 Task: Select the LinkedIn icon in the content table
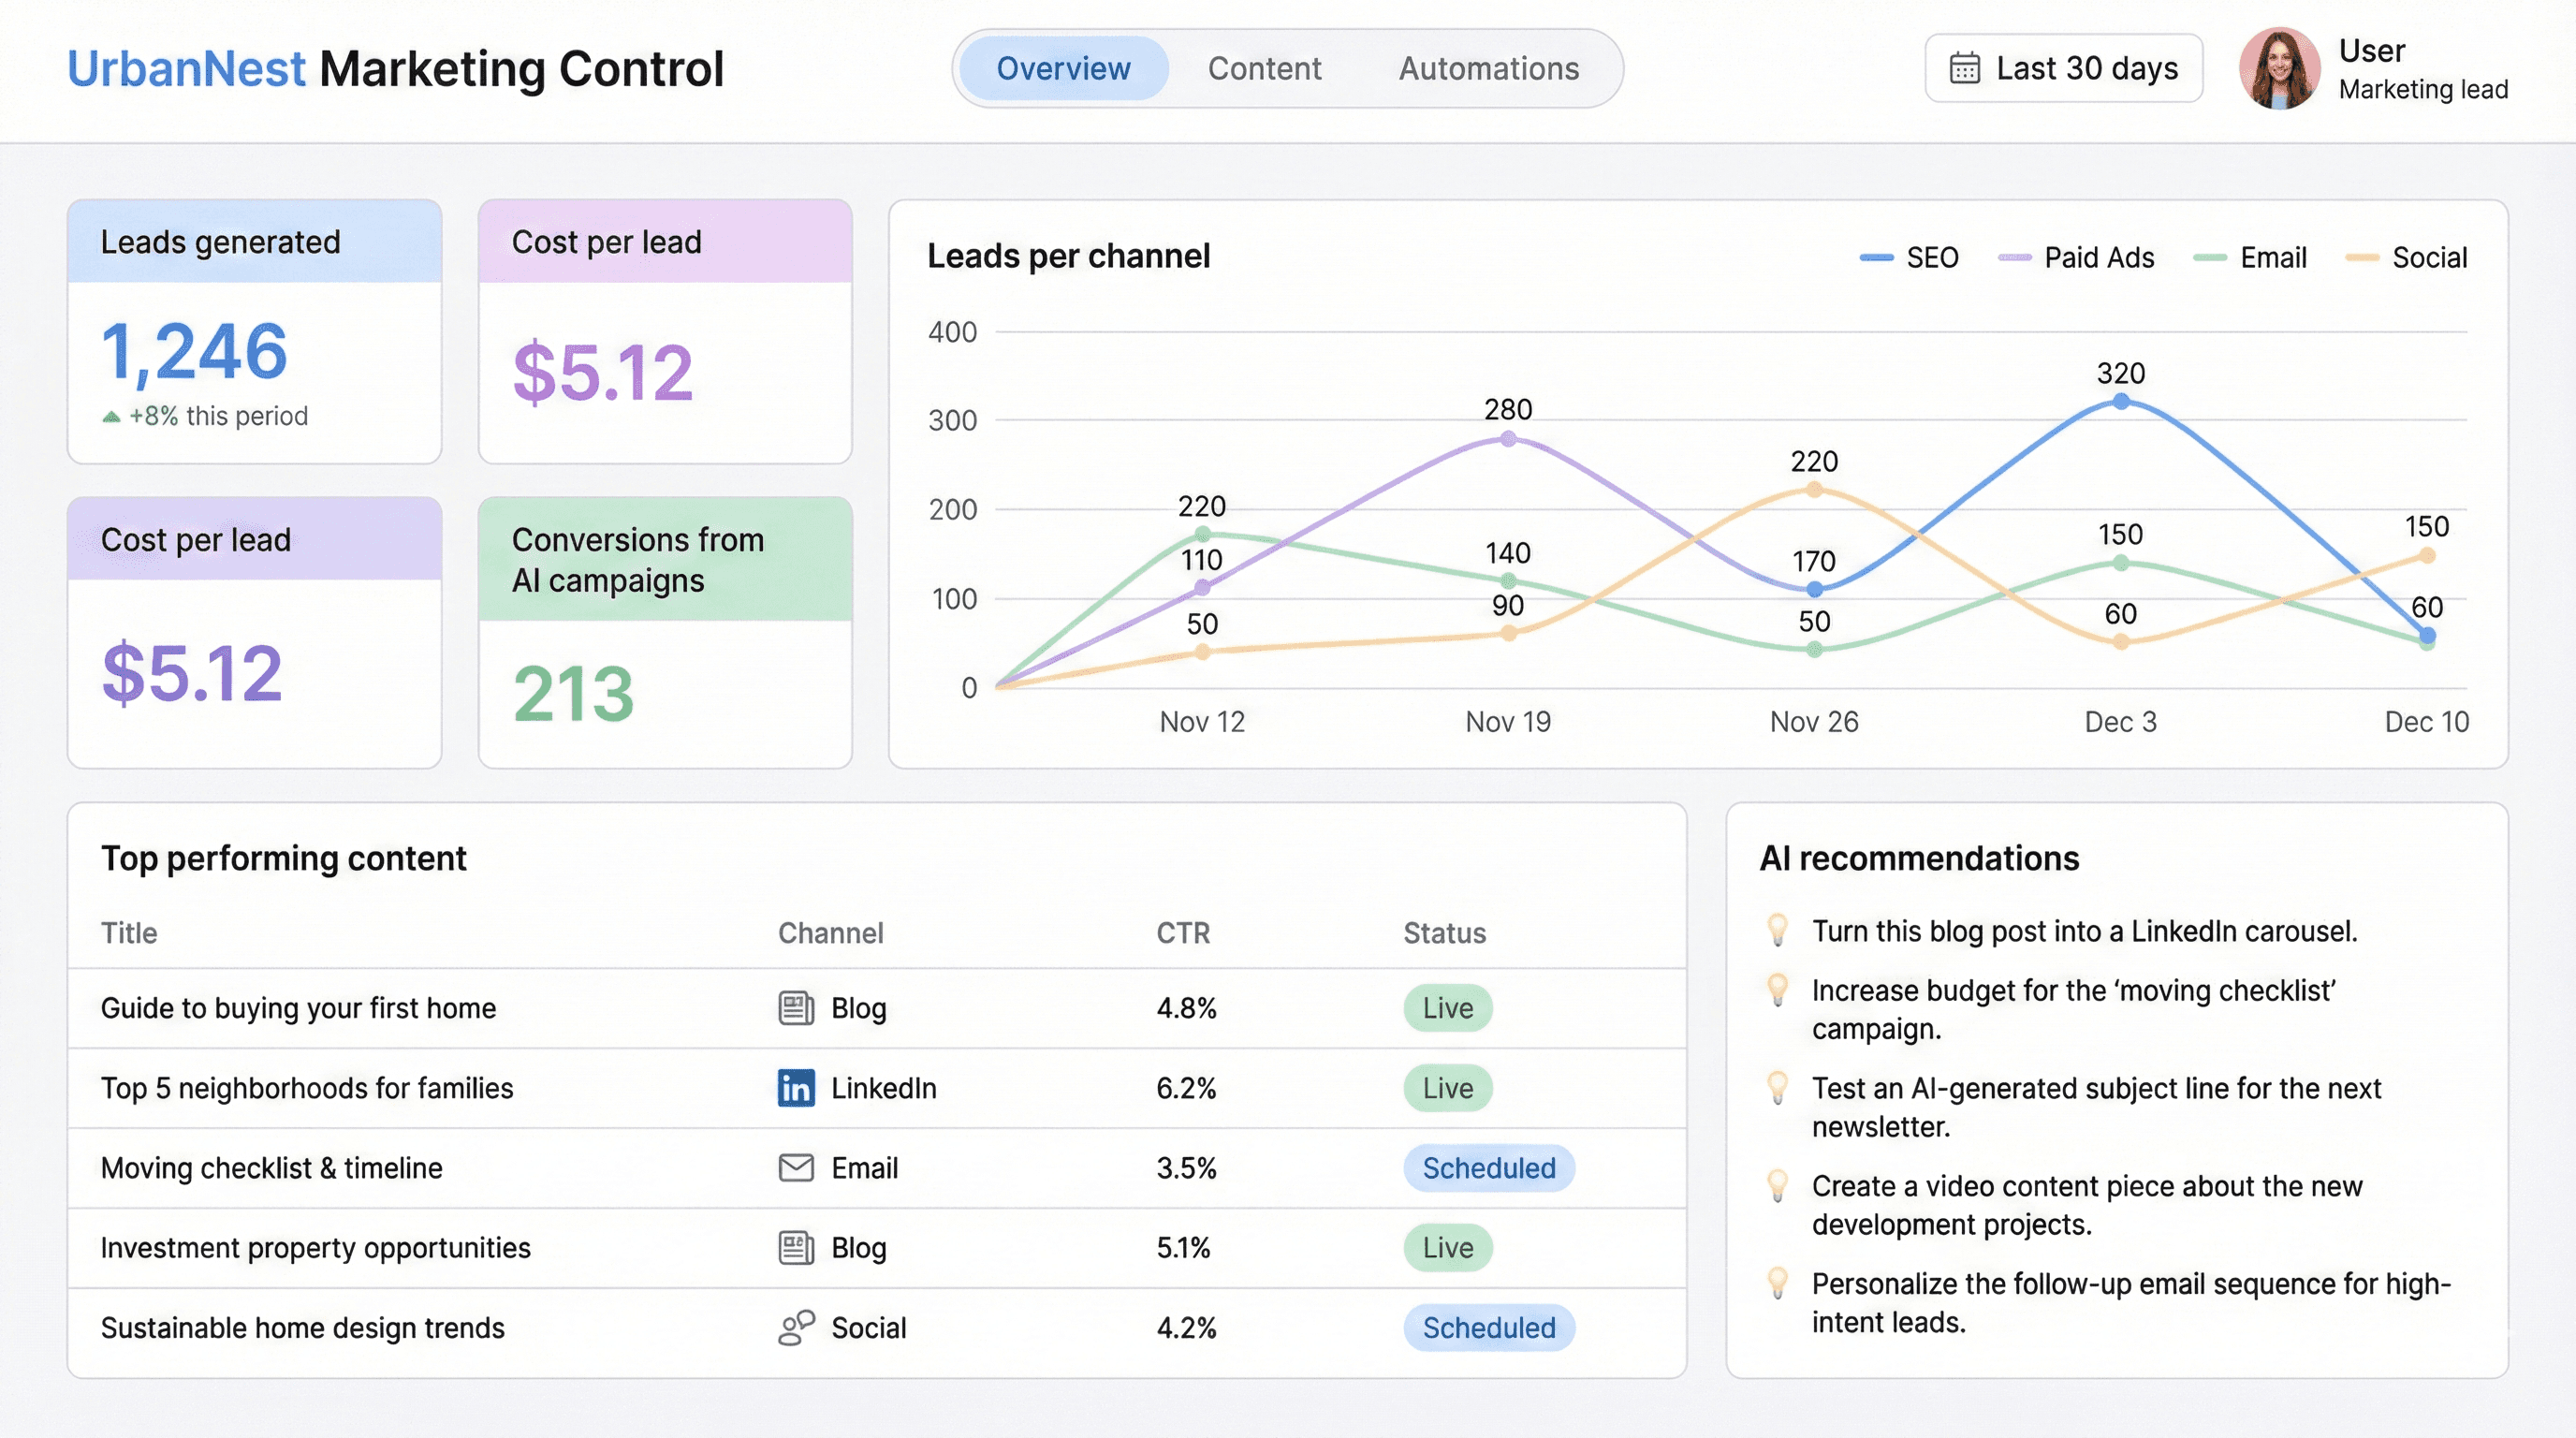(795, 1088)
